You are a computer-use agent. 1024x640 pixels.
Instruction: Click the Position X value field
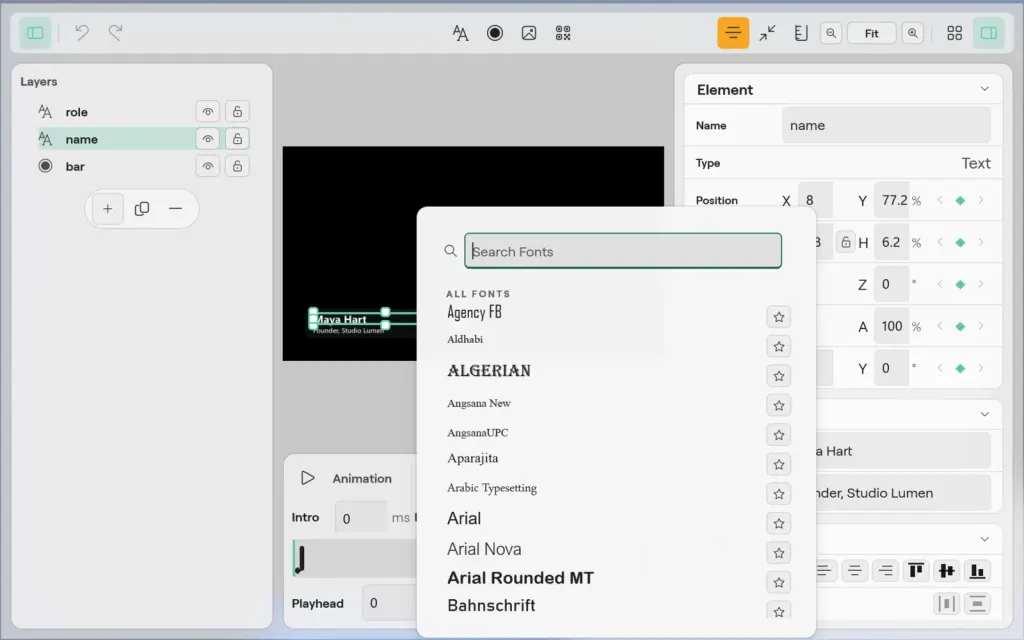(x=815, y=200)
